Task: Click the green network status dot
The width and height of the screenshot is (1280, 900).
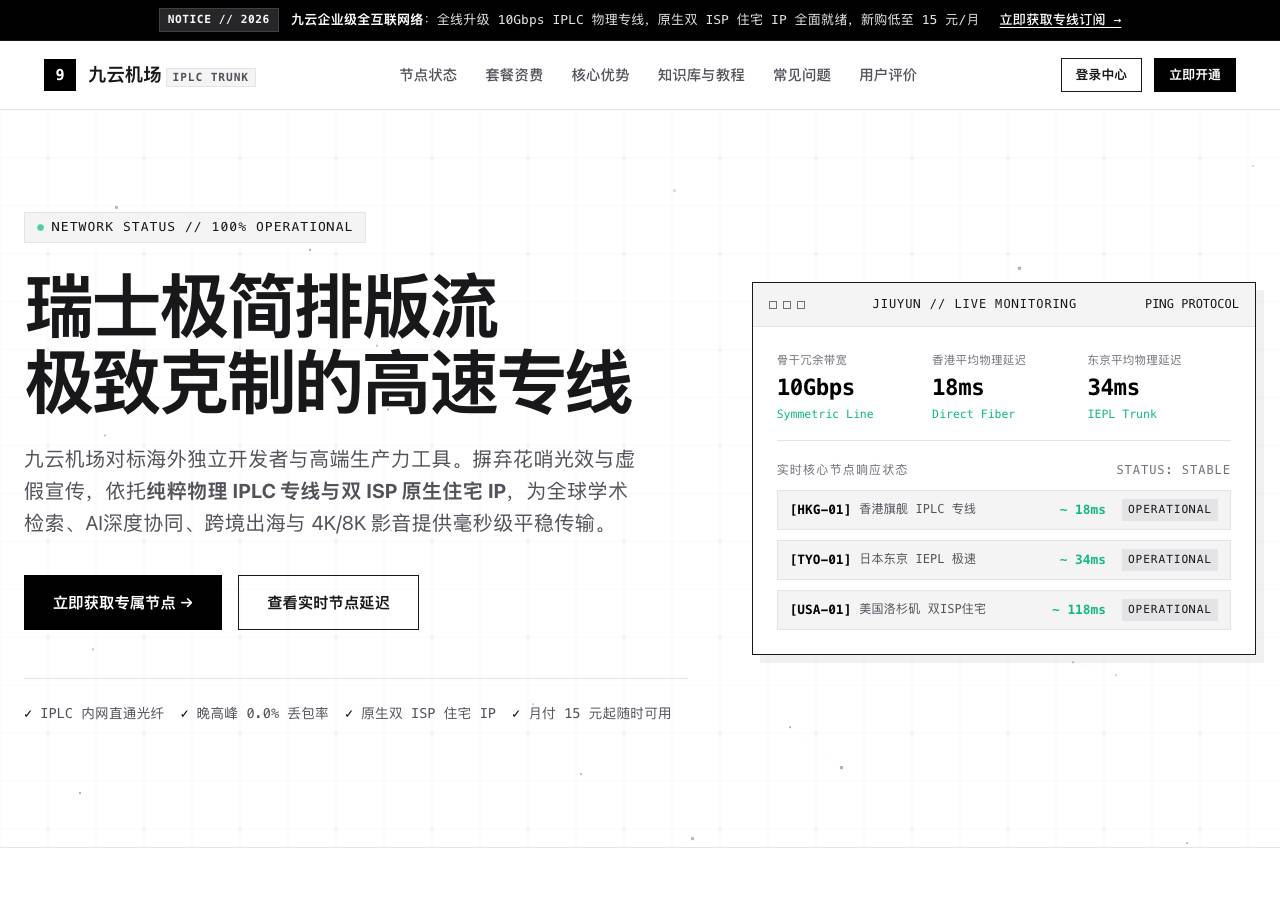Action: pyautogui.click(x=41, y=228)
